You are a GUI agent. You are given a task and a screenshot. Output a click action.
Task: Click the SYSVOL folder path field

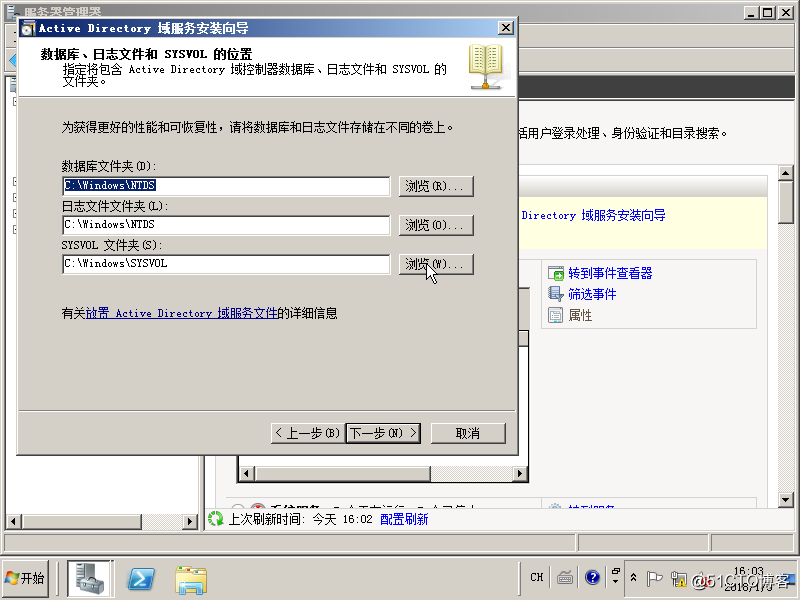coord(226,264)
